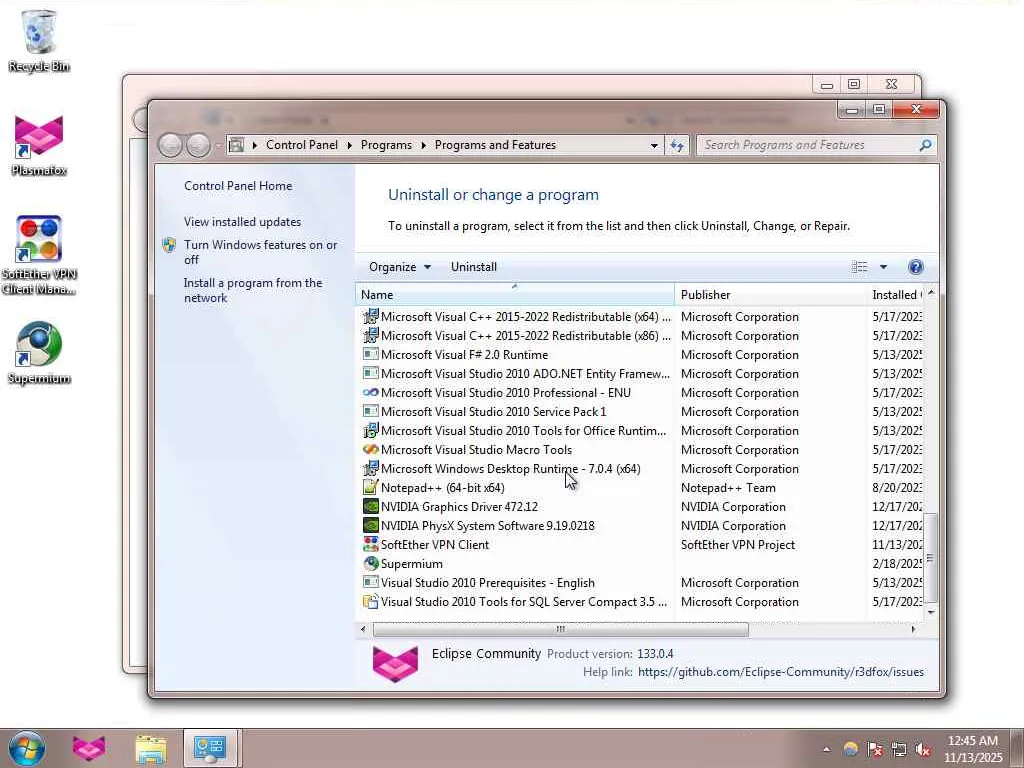The width and height of the screenshot is (1024, 768).
Task: Click the refresh button beside address bar
Action: (677, 145)
